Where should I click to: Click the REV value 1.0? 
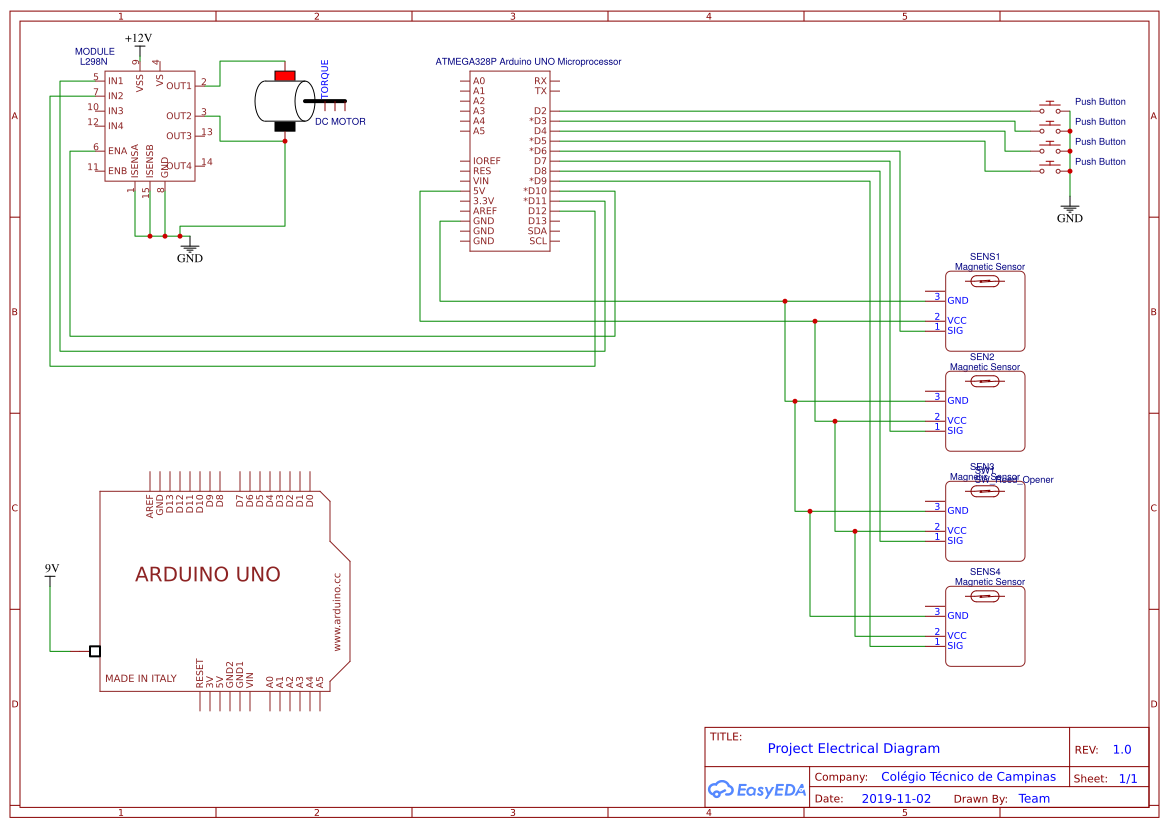point(1121,750)
